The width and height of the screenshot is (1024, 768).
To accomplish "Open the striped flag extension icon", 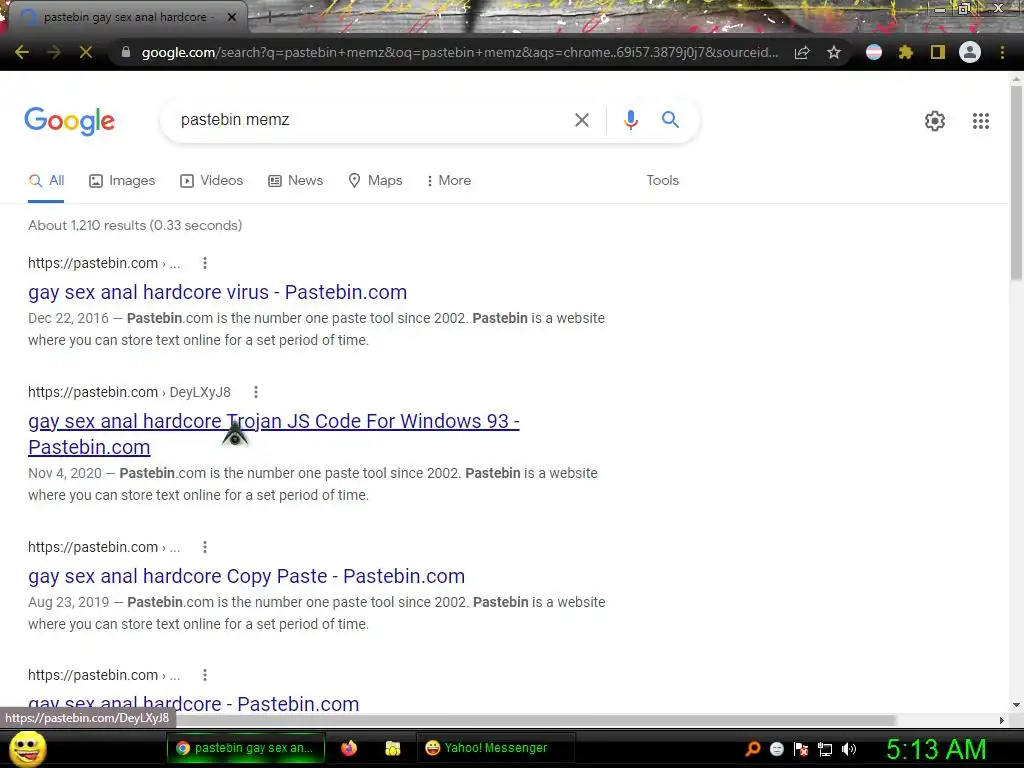I will (x=874, y=52).
